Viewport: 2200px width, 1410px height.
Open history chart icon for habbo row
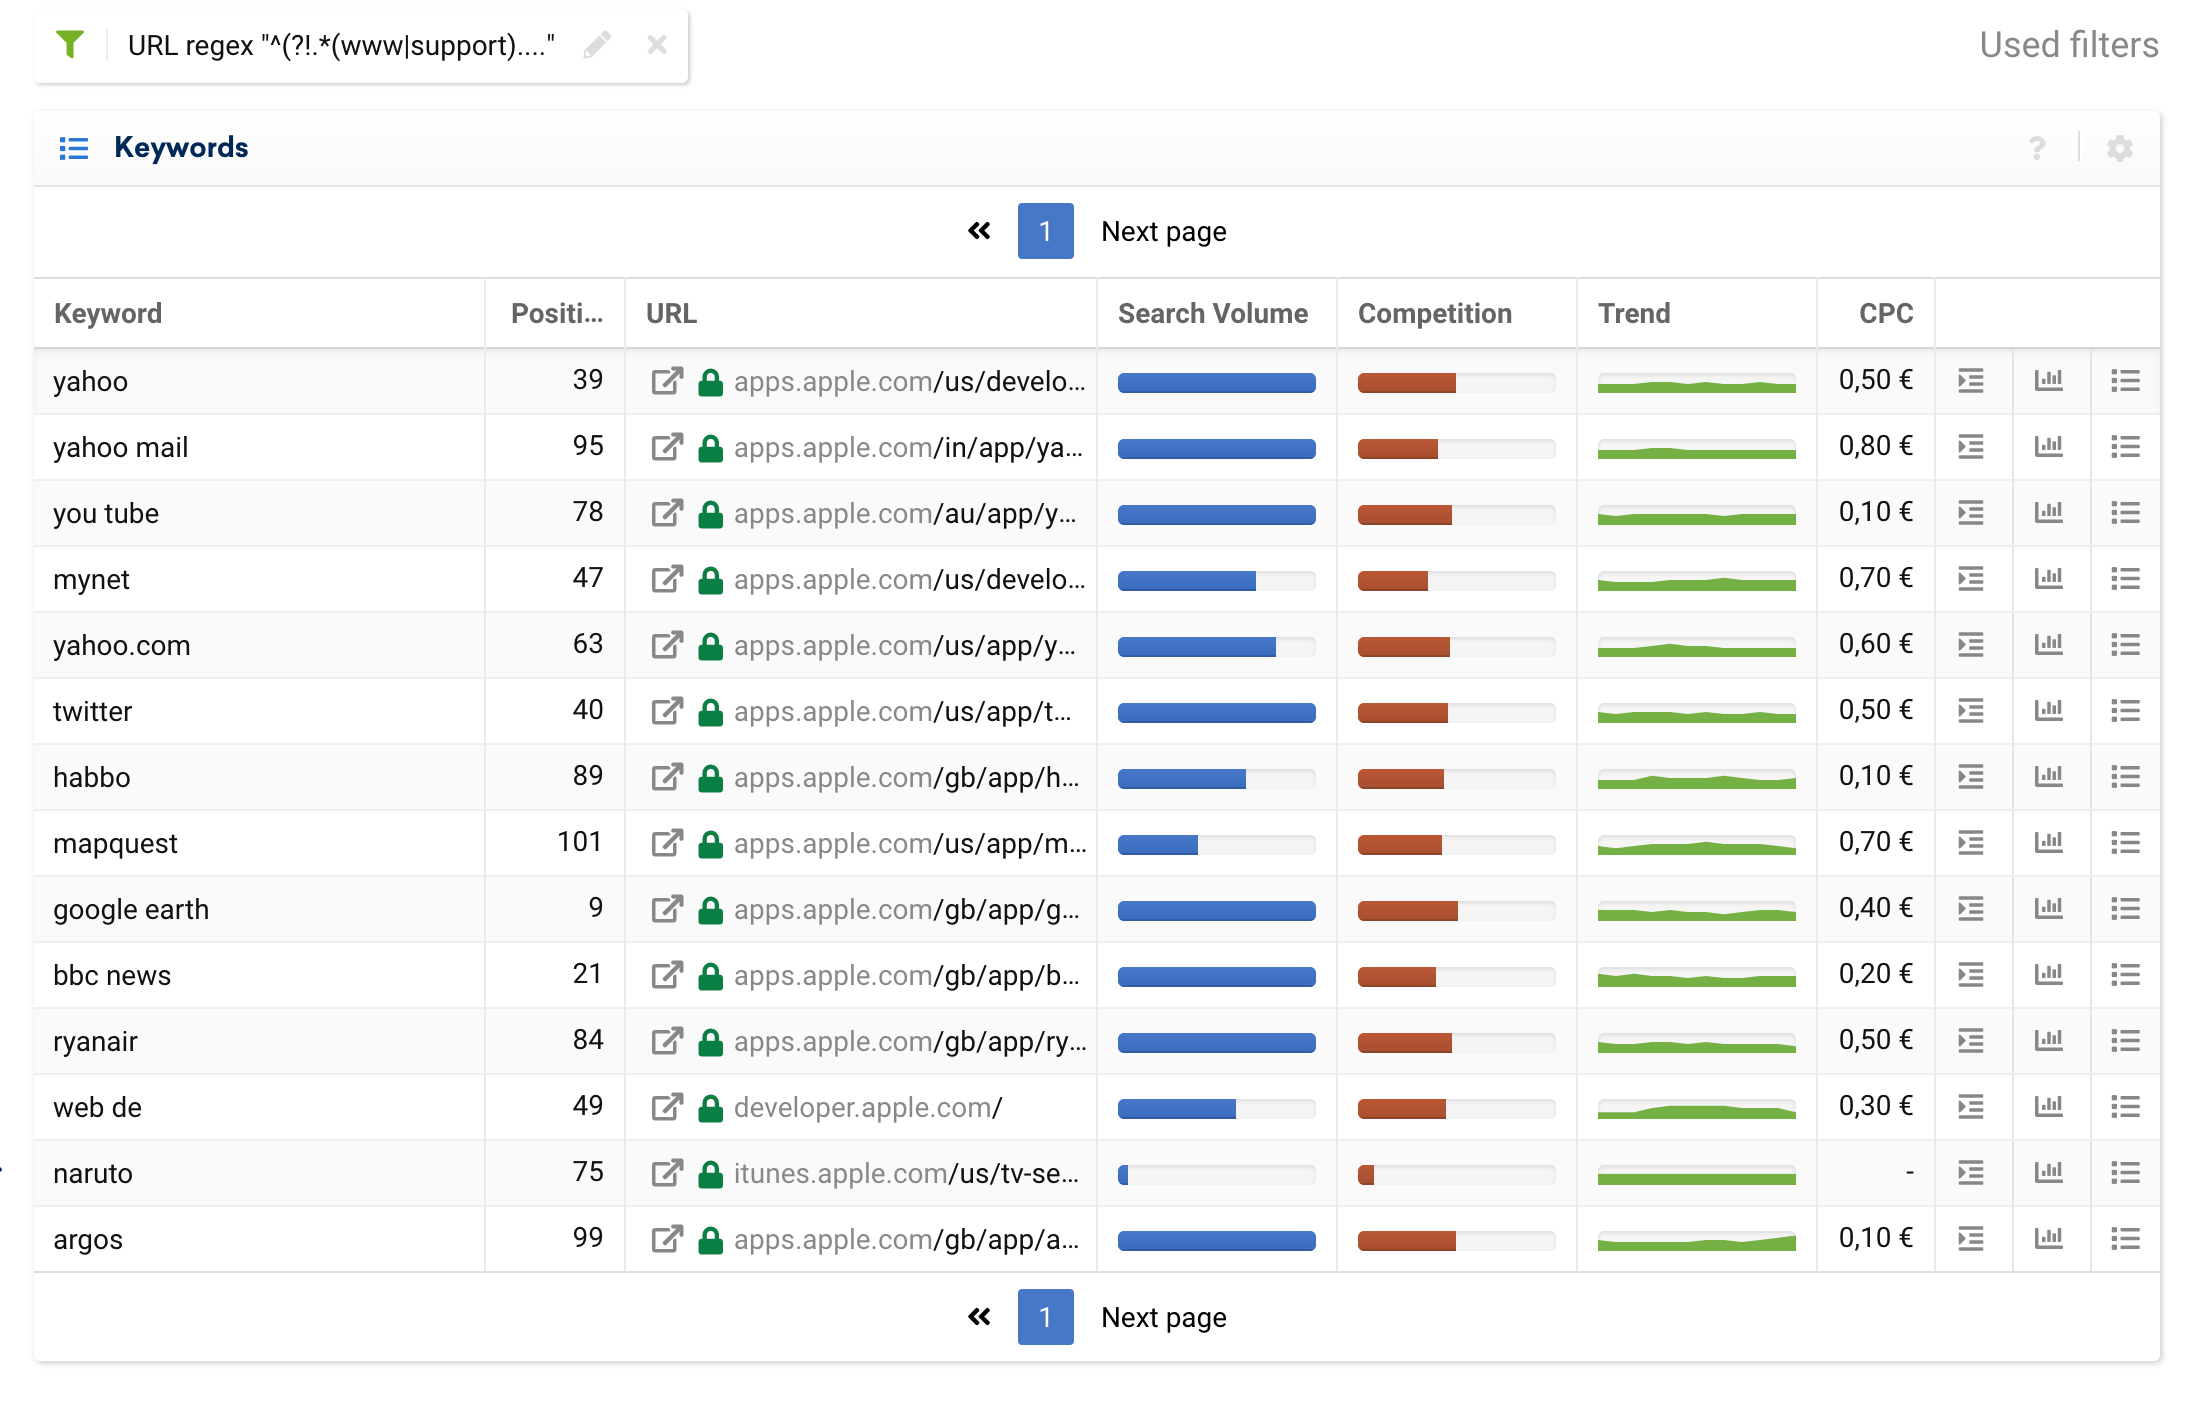(x=2049, y=776)
